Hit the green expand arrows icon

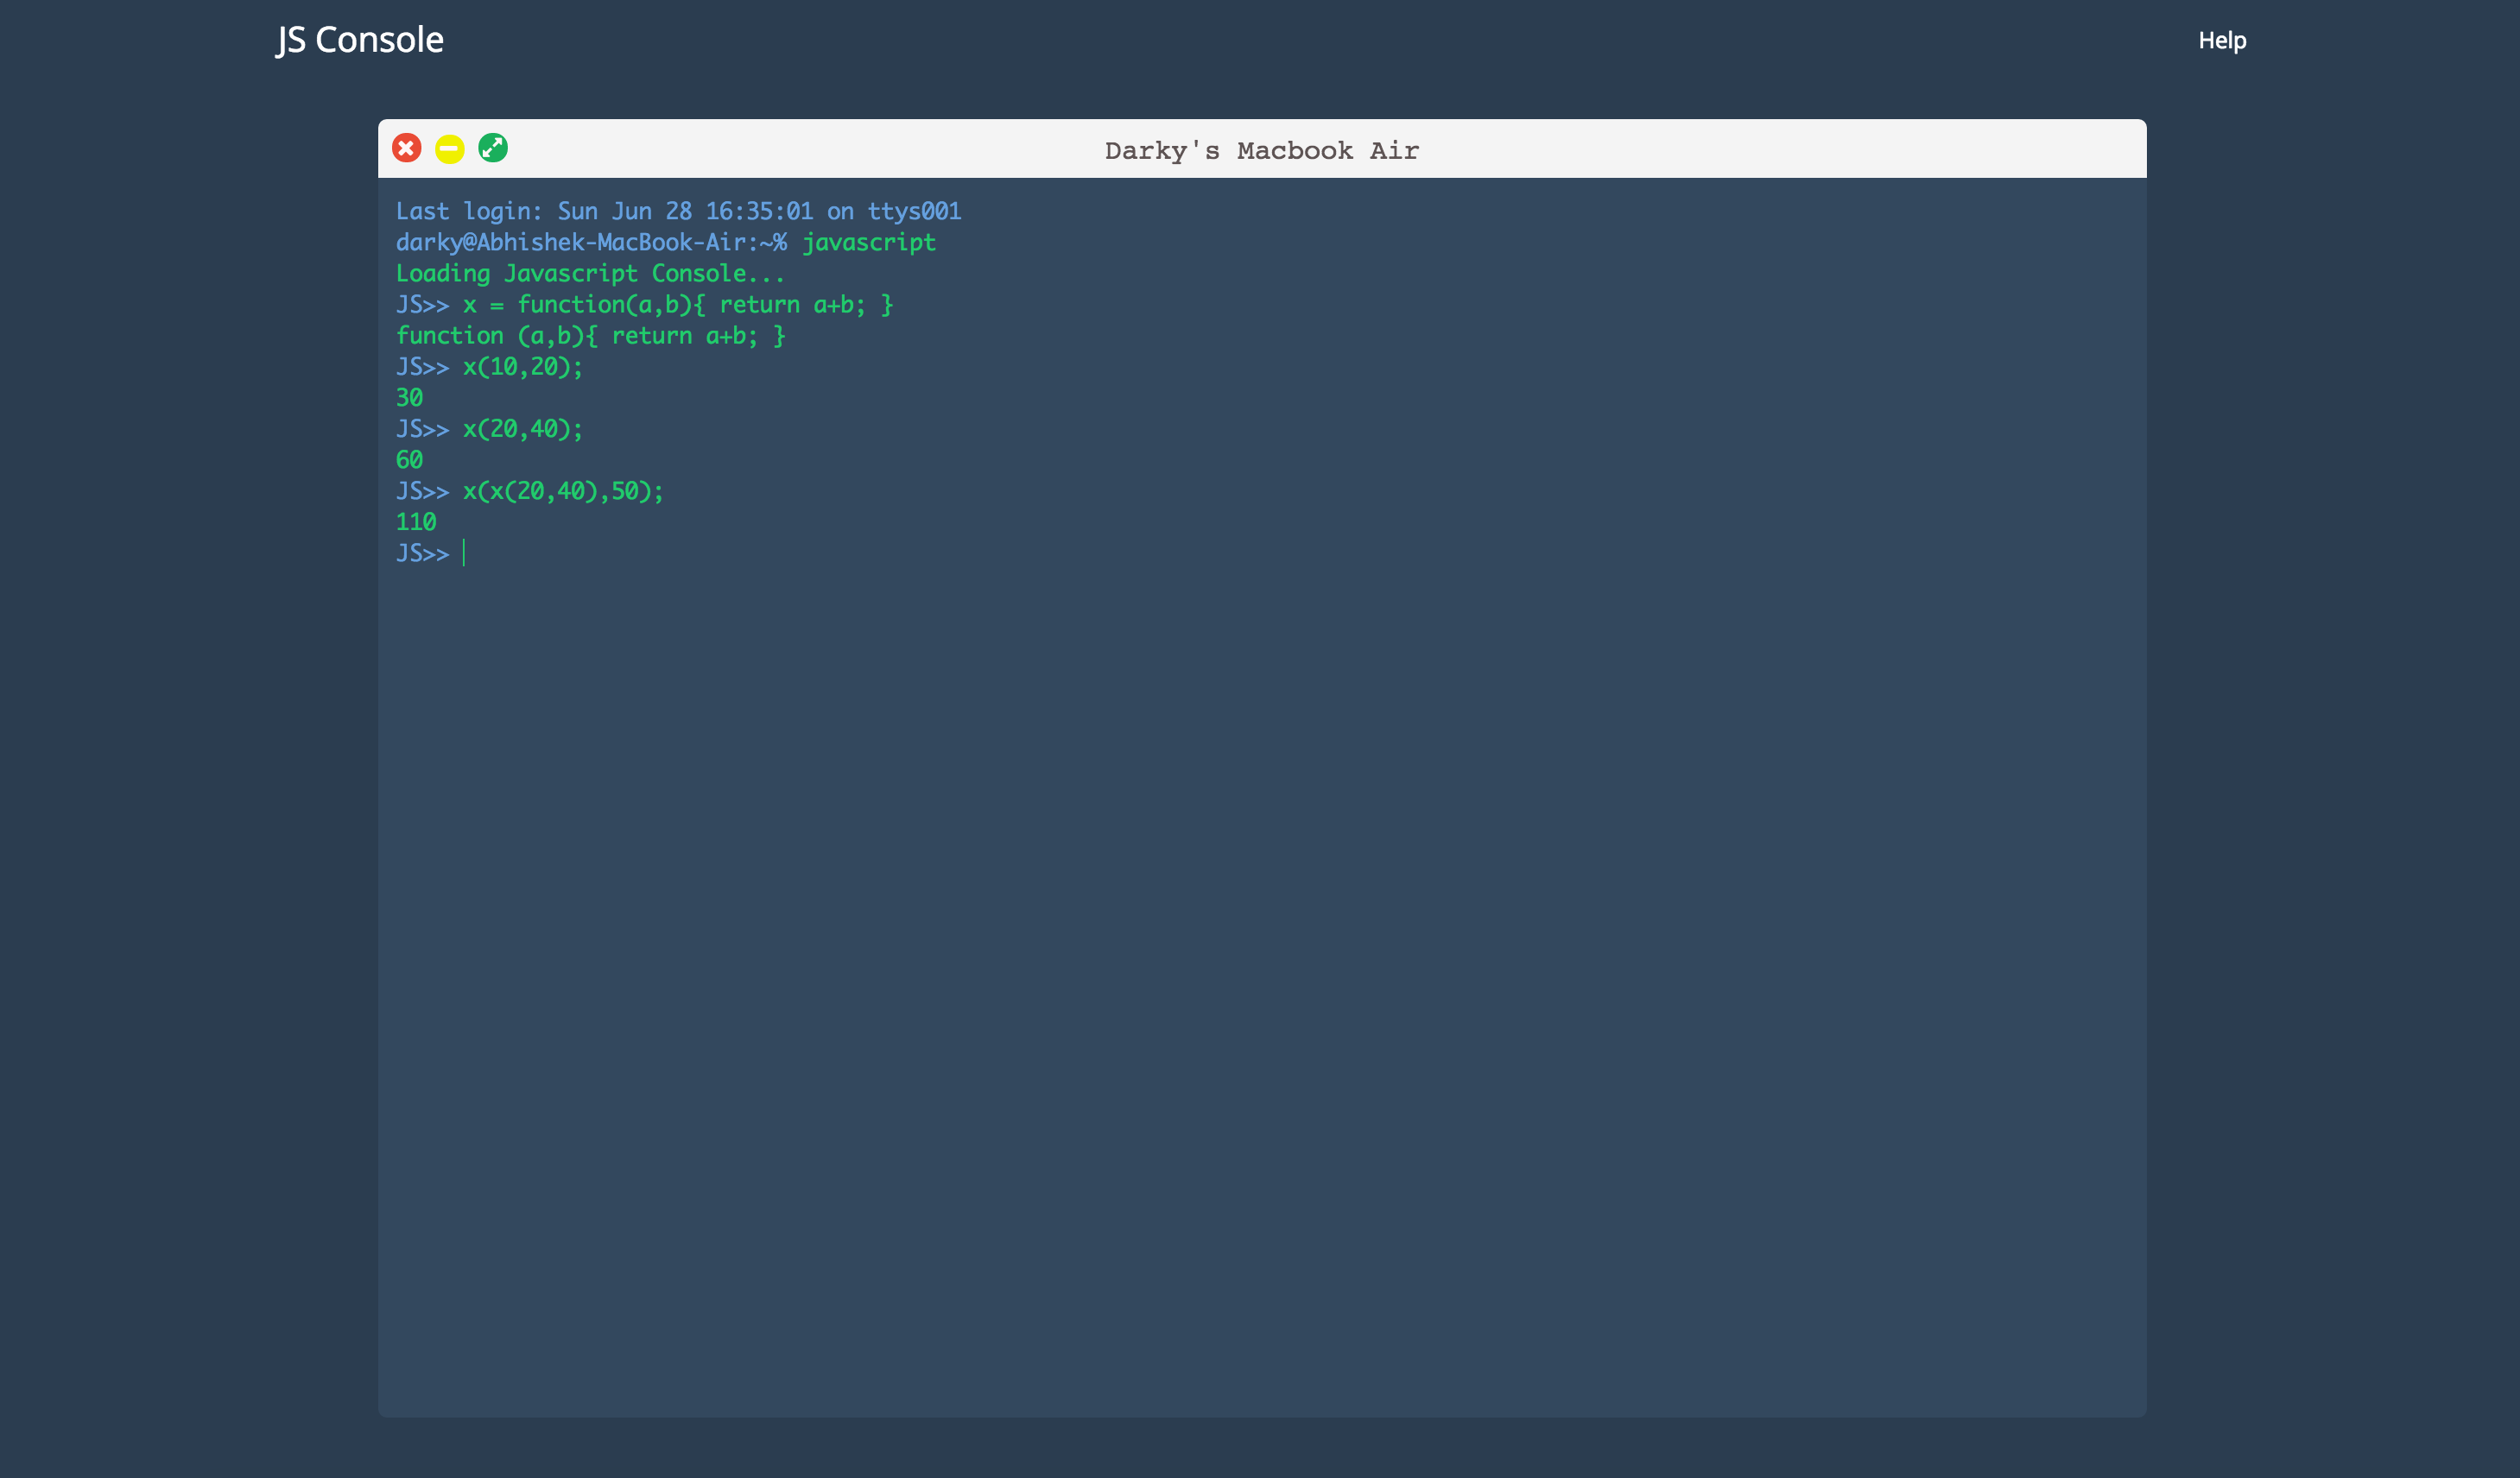[x=493, y=148]
